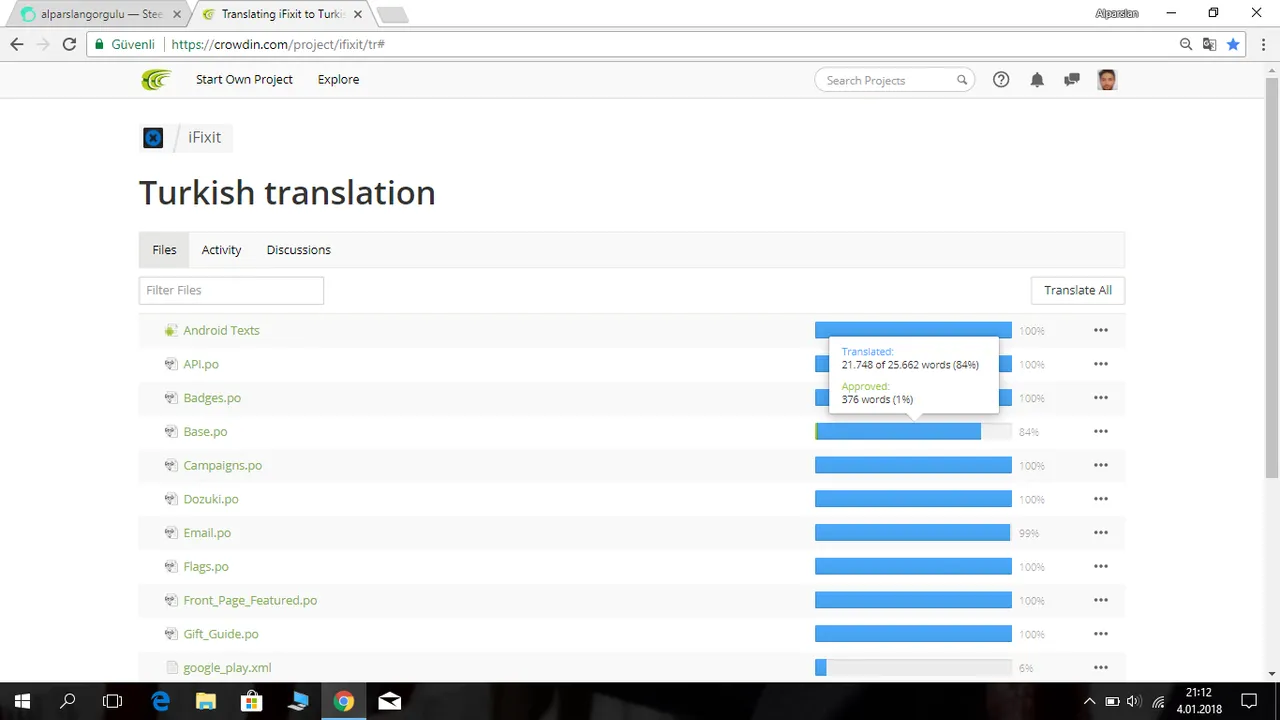Click Start Own Project menu item
This screenshot has width=1280, height=720.
[244, 80]
